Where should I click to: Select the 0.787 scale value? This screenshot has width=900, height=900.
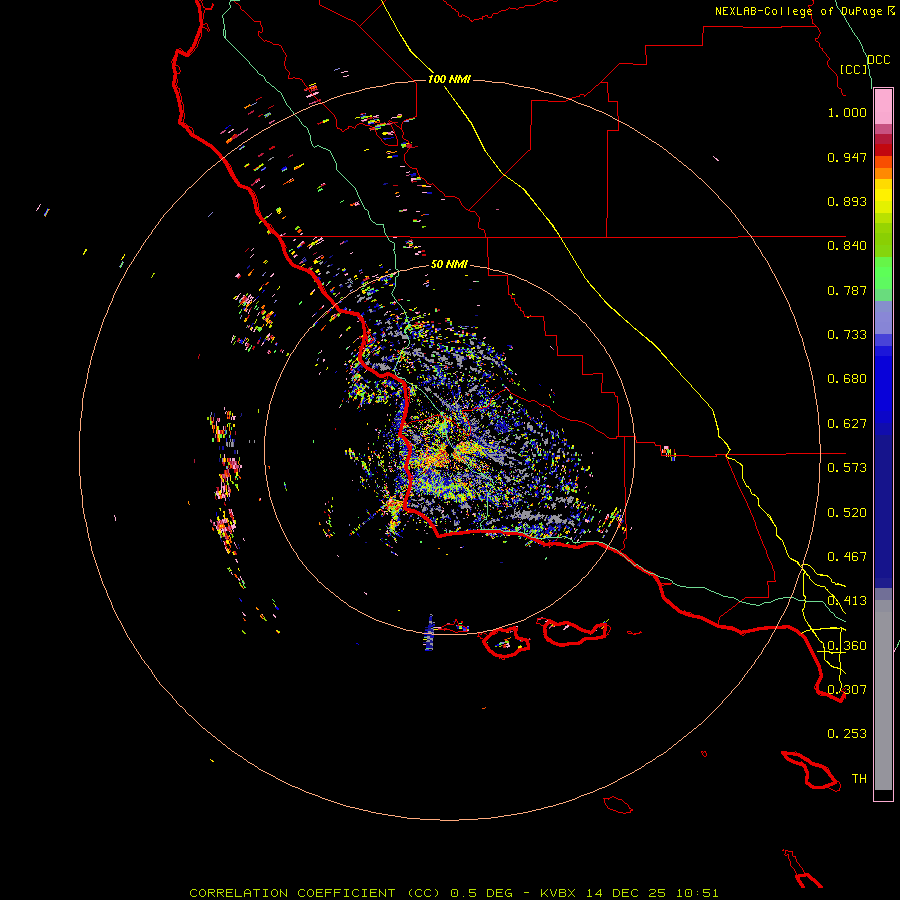coord(847,290)
